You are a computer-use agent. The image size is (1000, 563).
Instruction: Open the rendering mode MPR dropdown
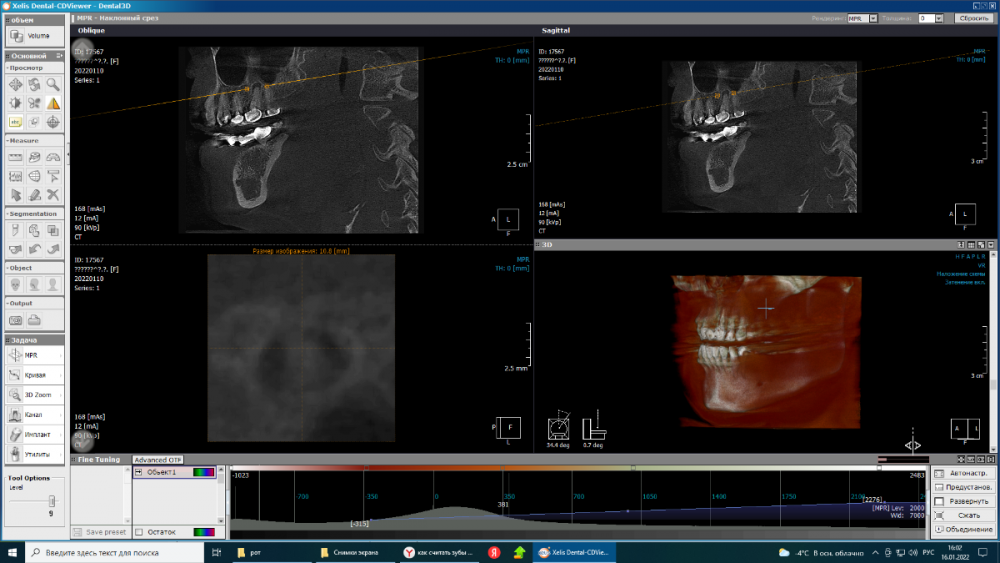point(873,18)
